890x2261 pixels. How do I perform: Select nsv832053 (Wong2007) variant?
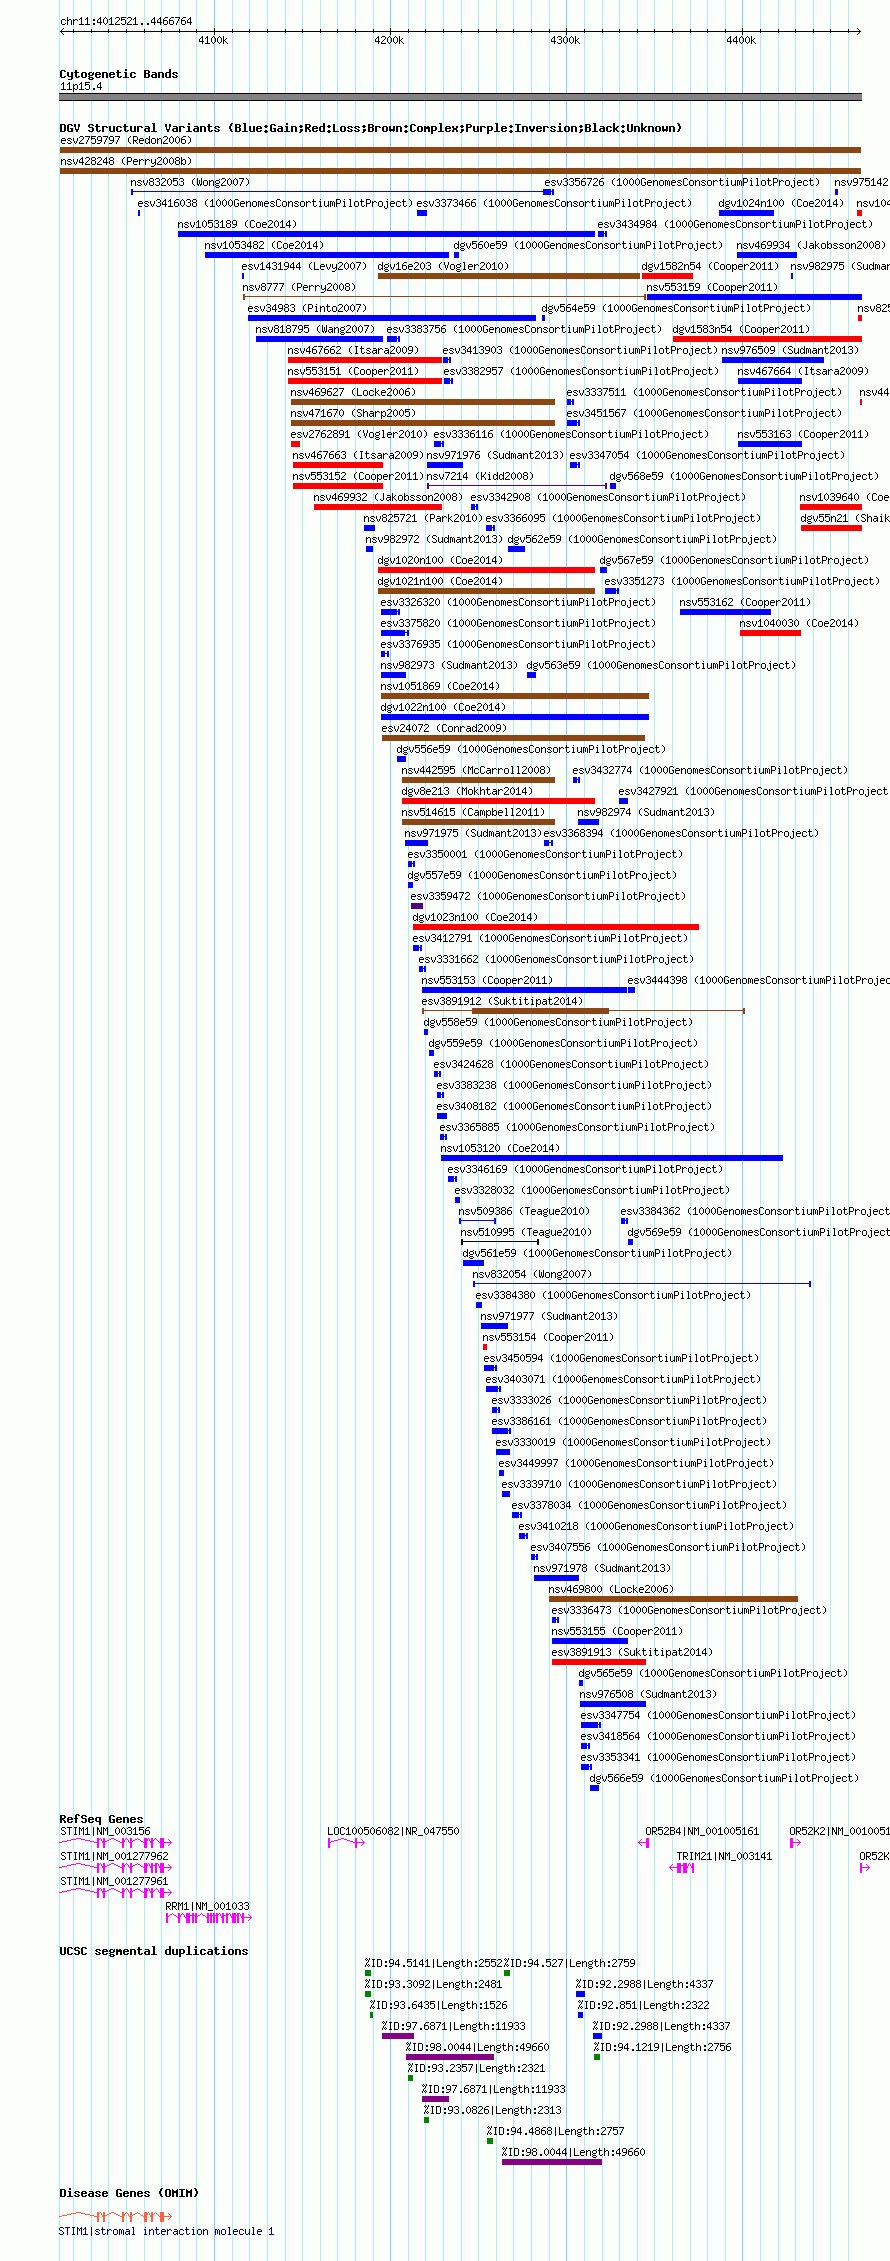point(341,192)
